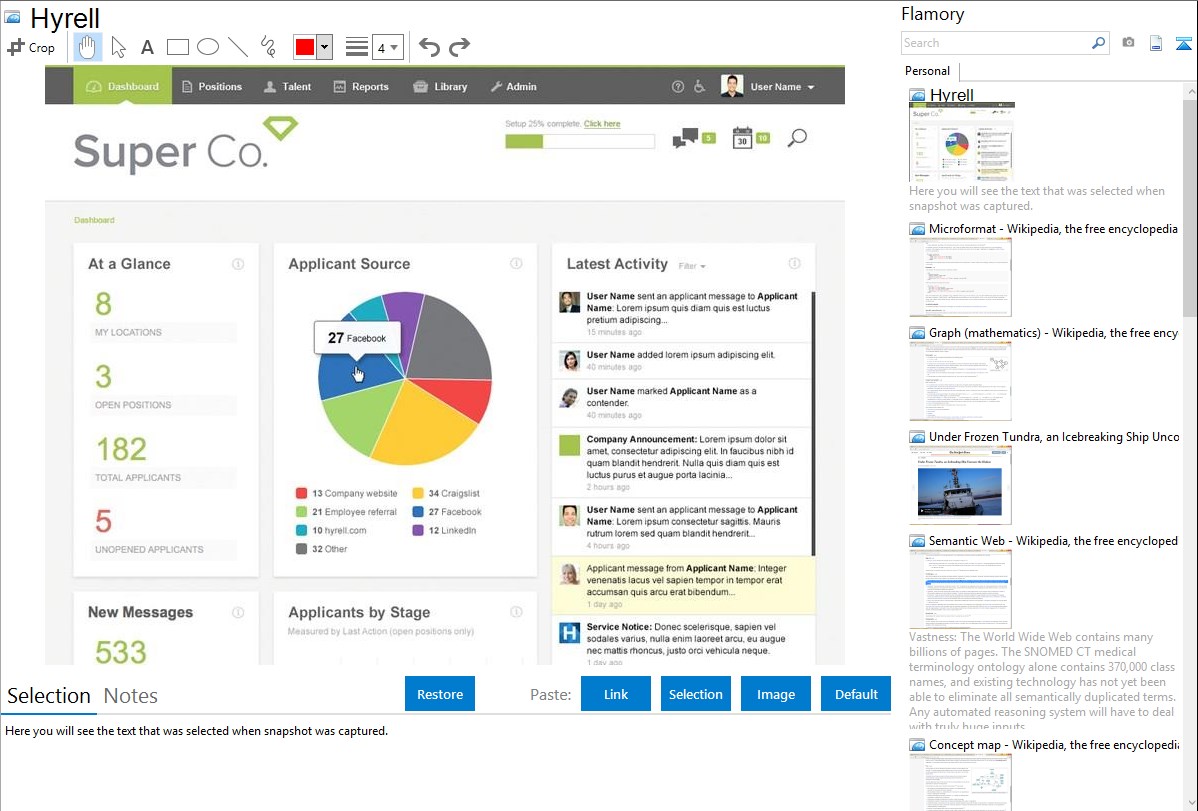Expand the Latest Activity Filter dropdown
This screenshot has height=811, width=1198.
692,266
